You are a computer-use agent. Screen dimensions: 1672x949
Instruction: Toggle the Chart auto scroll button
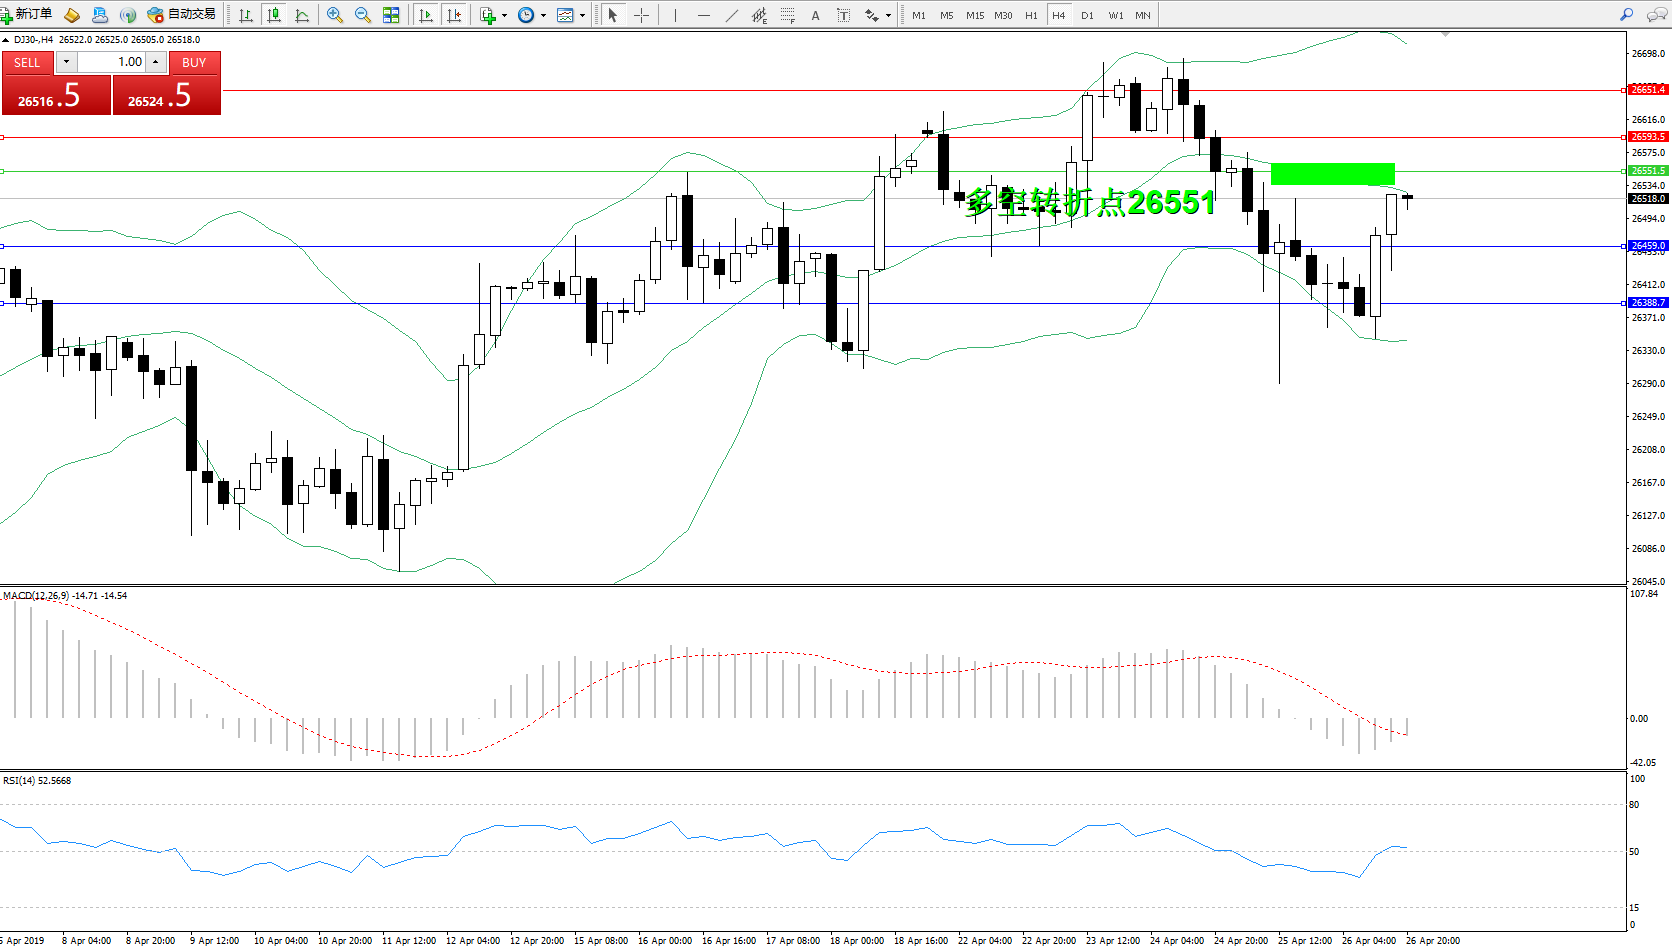click(x=426, y=15)
